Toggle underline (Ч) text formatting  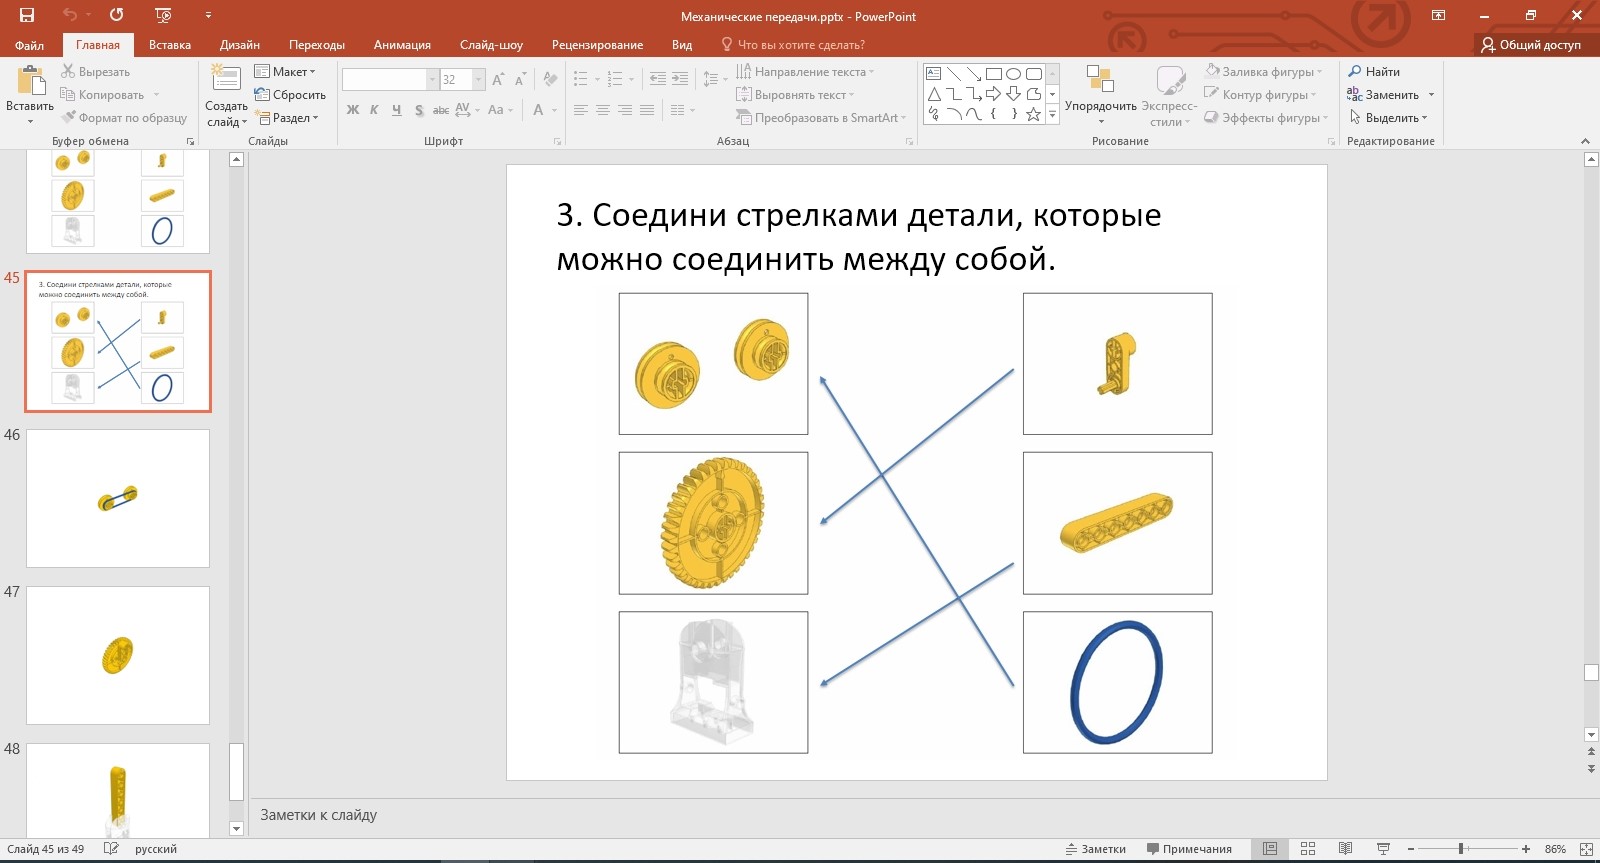pyautogui.click(x=396, y=110)
